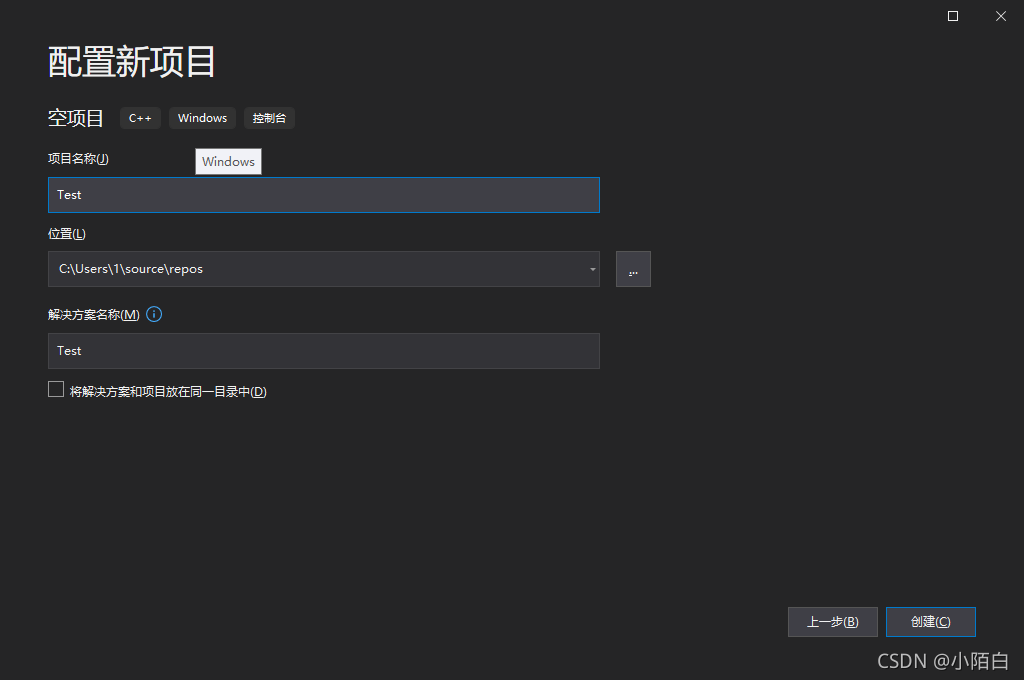Click 创建 to create the project
Viewport: 1024px width, 680px height.
pyautogui.click(x=930, y=621)
